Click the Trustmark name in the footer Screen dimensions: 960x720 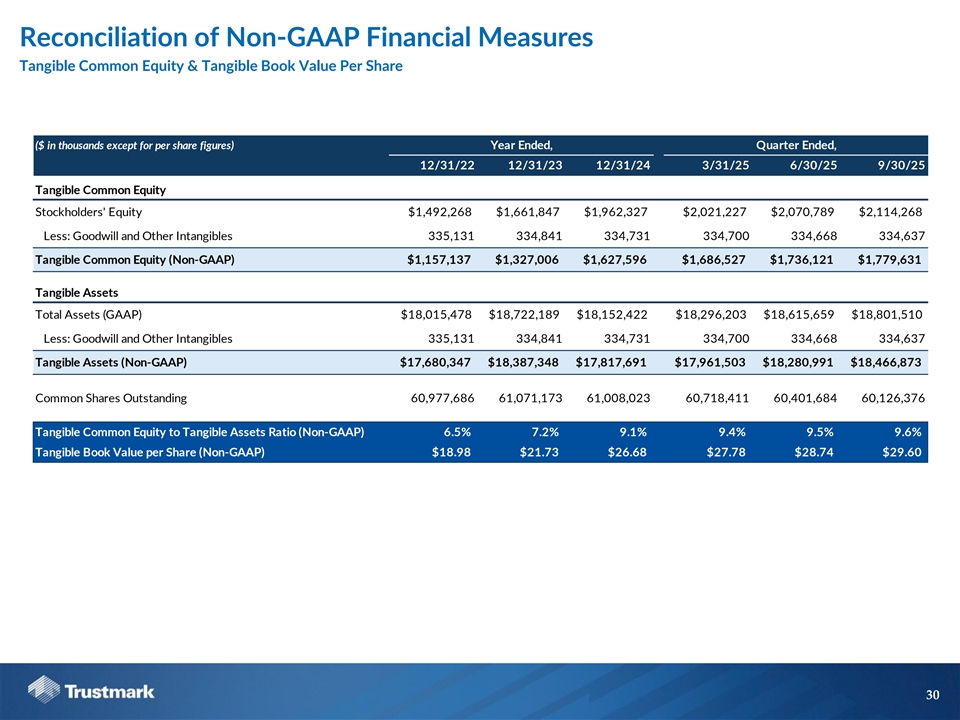click(108, 691)
